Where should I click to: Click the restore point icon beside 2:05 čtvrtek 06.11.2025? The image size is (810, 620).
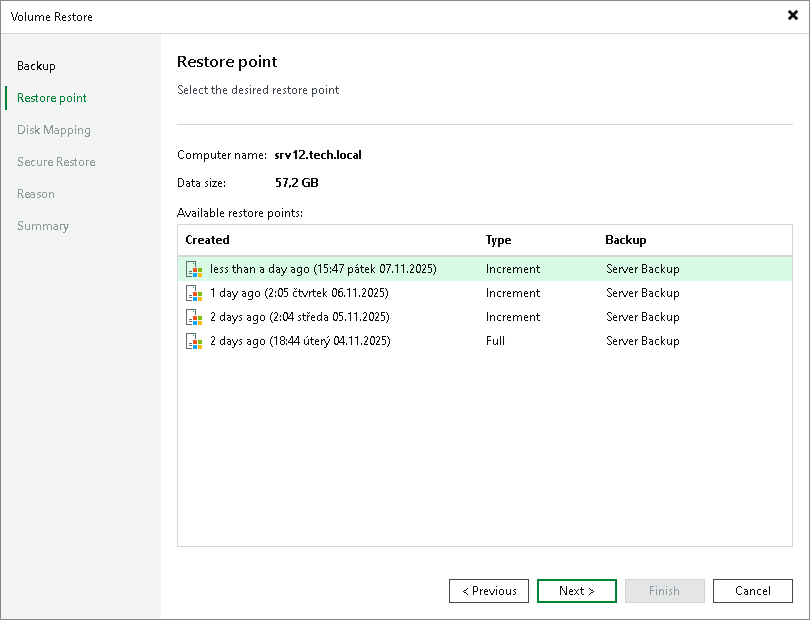pos(193,292)
